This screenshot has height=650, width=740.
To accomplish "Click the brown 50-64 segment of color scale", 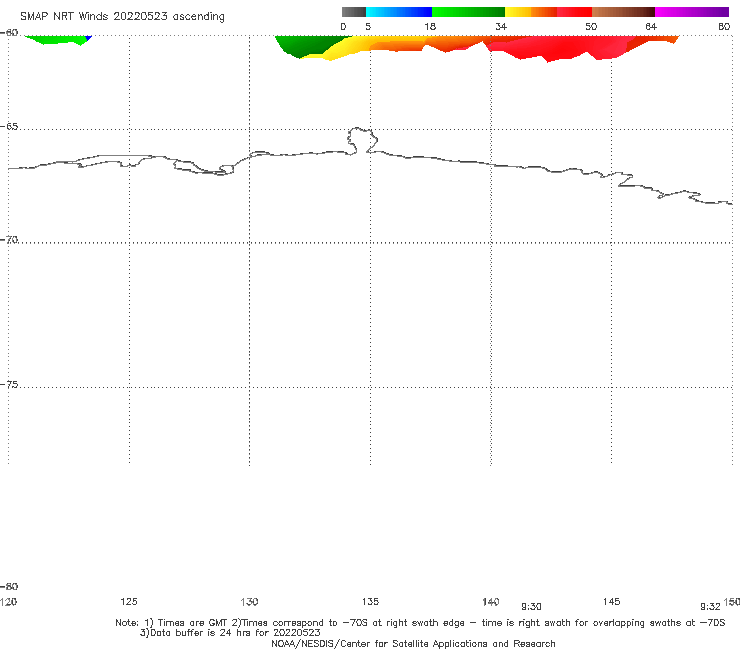I will pos(623,12).
